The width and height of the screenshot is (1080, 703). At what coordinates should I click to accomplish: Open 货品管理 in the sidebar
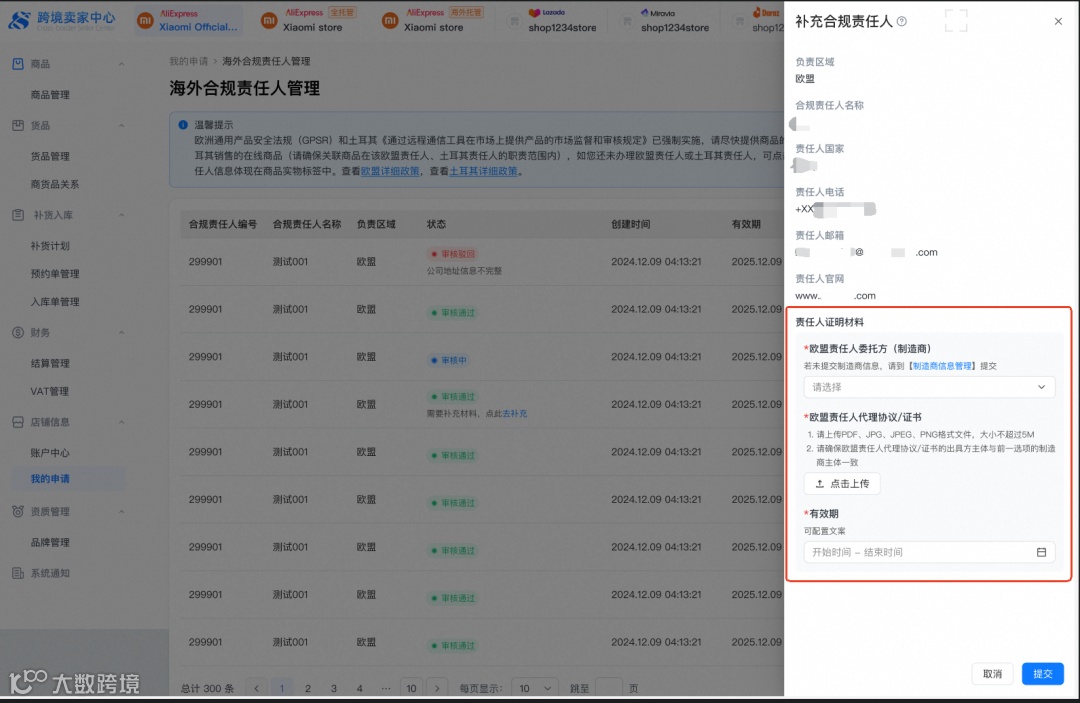50,156
